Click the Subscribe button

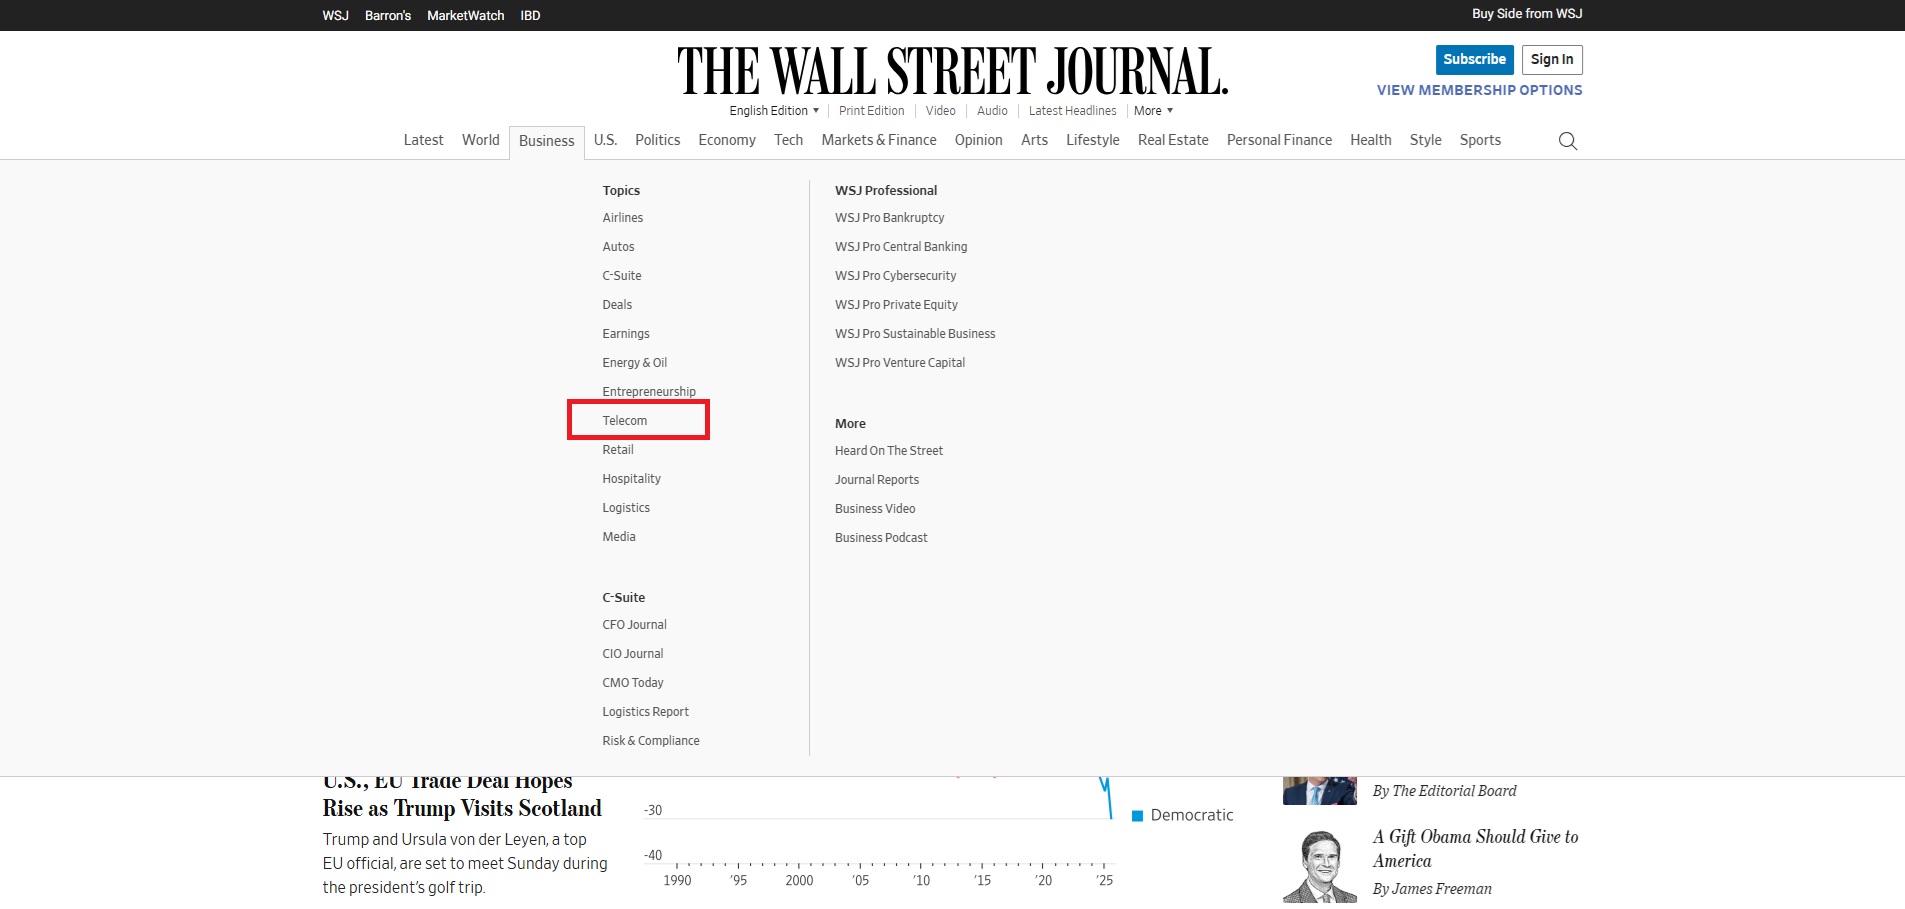(x=1474, y=59)
